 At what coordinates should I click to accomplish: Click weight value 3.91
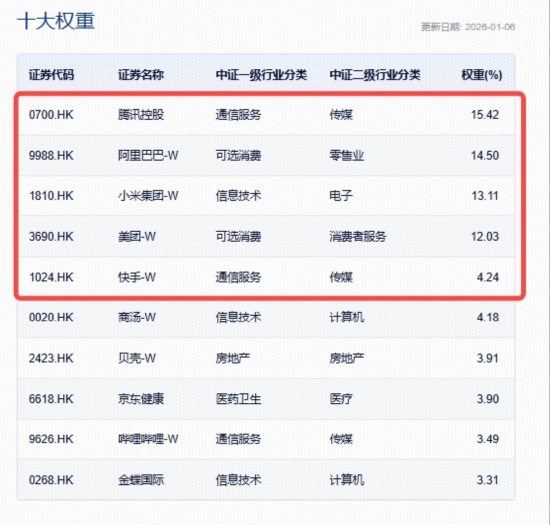coord(488,358)
